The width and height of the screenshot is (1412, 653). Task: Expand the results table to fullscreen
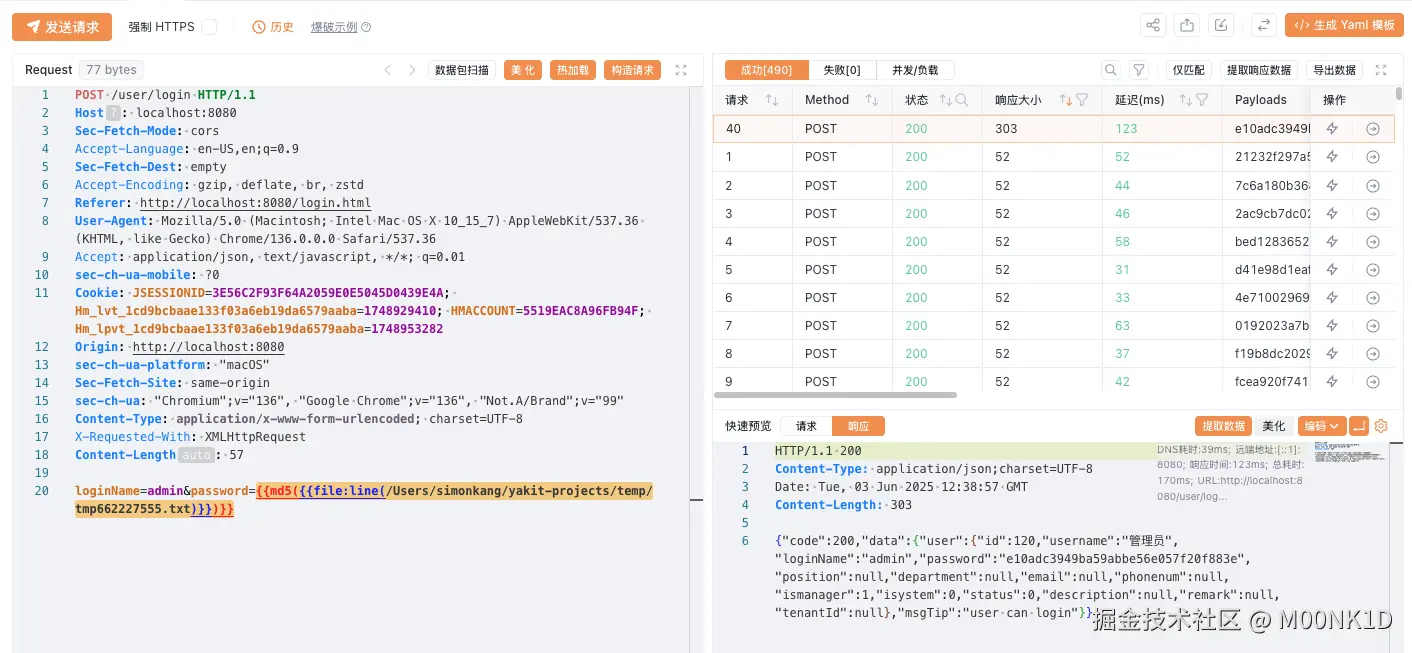click(x=1381, y=70)
